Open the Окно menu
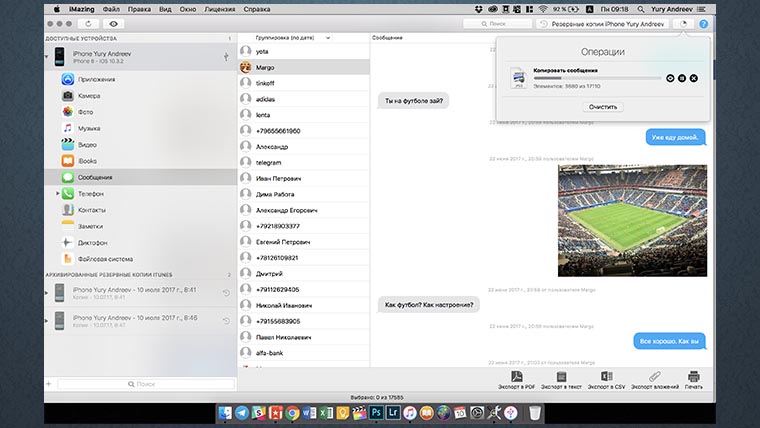The height and width of the screenshot is (428, 760). pos(188,9)
